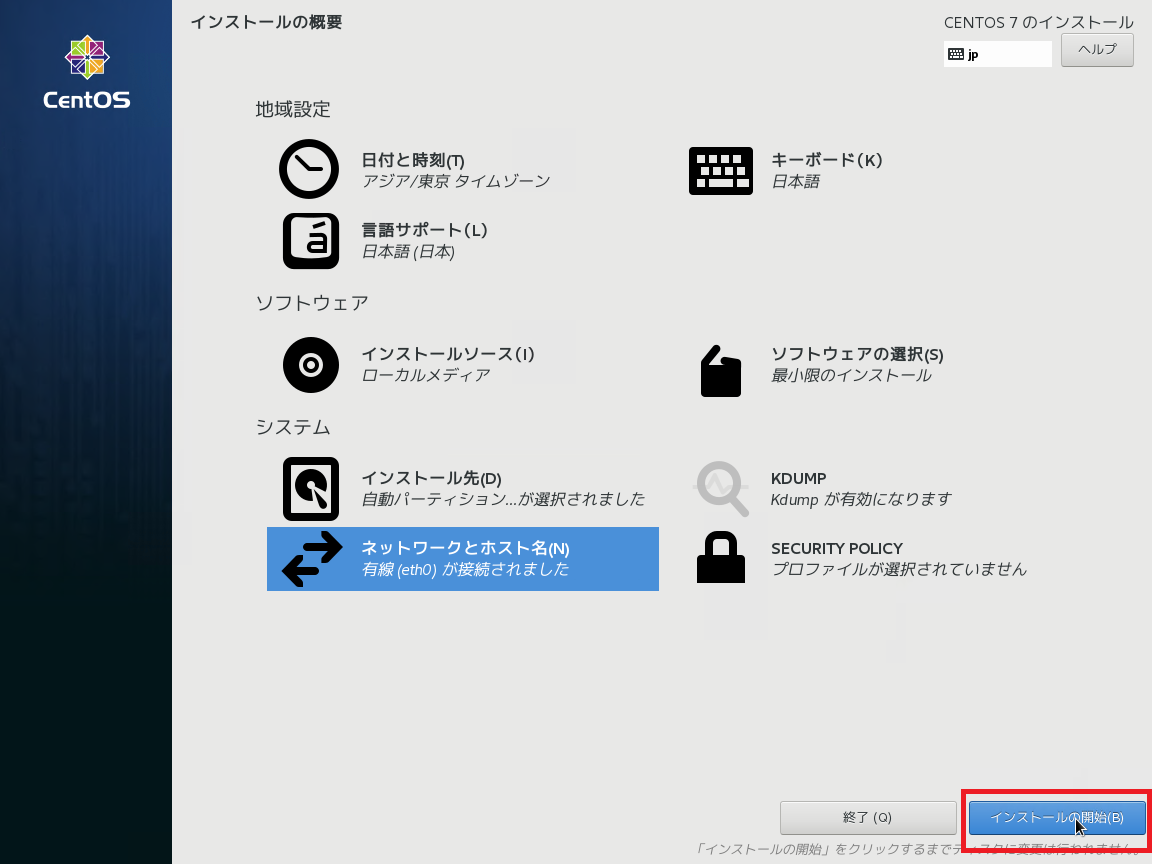This screenshot has width=1152, height=864.
Task: Open the Date & Time clock icon
Action: pos(309,169)
